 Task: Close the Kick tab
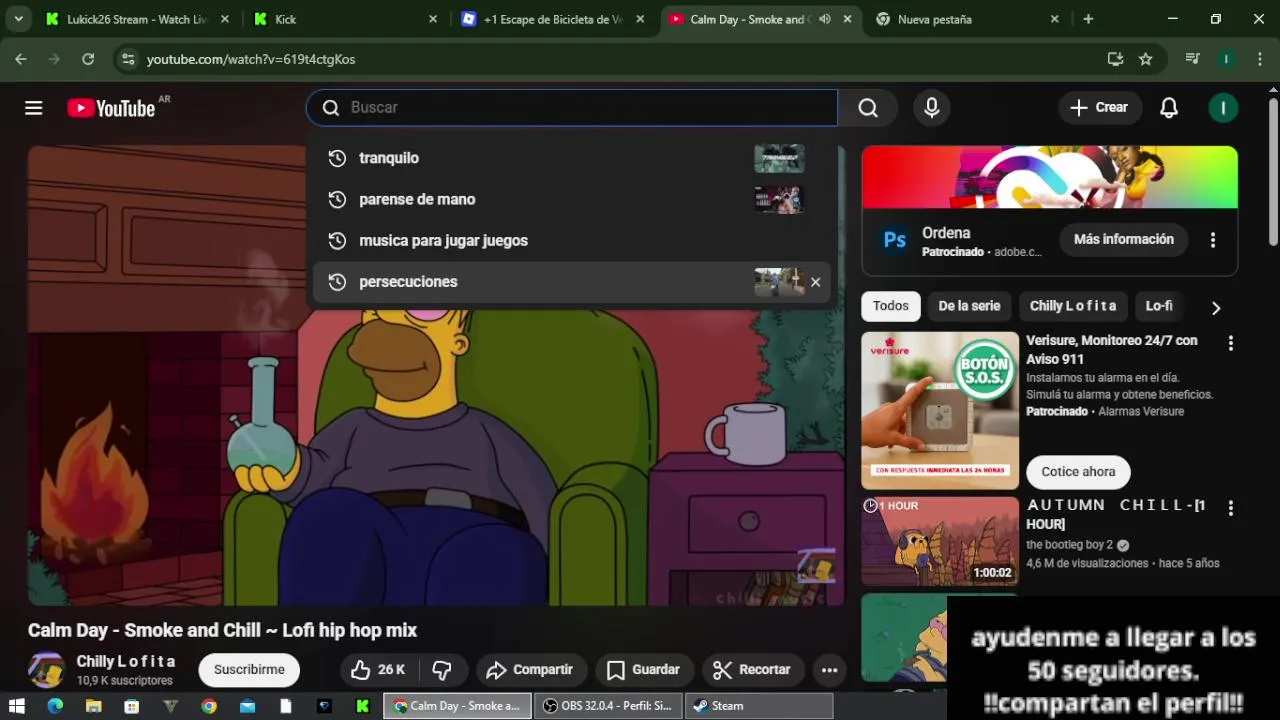pyautogui.click(x=432, y=19)
